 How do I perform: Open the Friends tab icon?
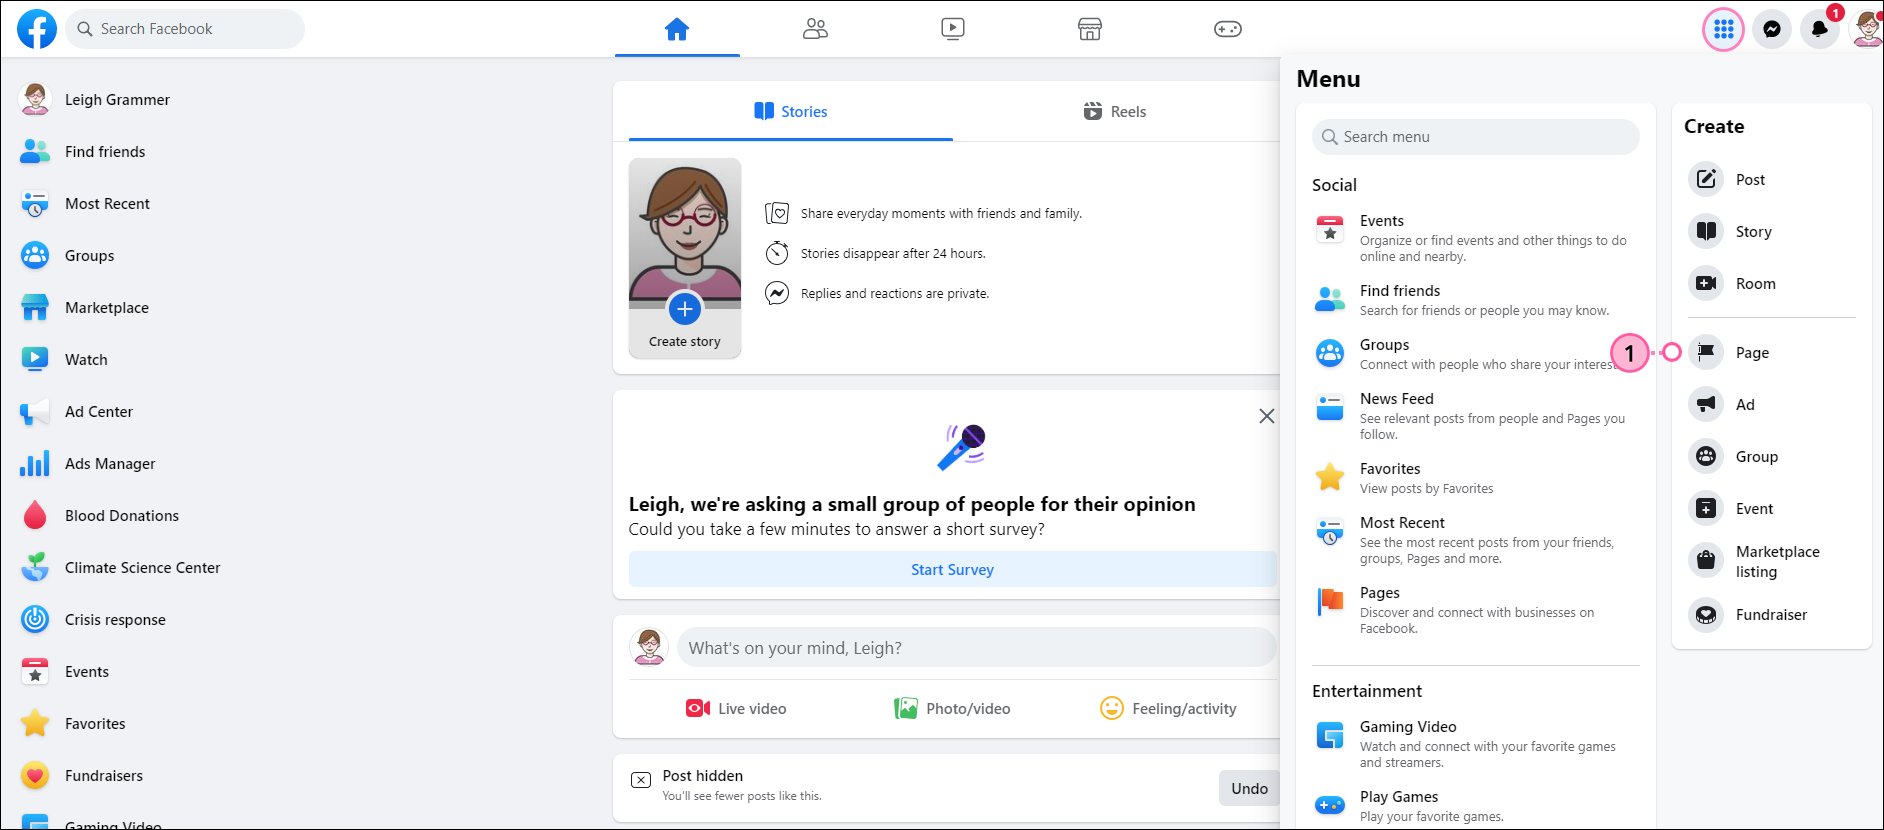tap(815, 29)
